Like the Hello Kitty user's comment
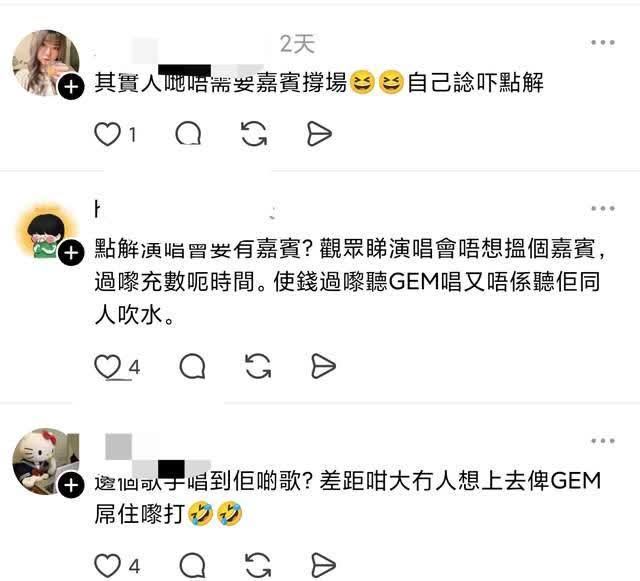Viewport: 640px width, 581px height. [x=107, y=566]
